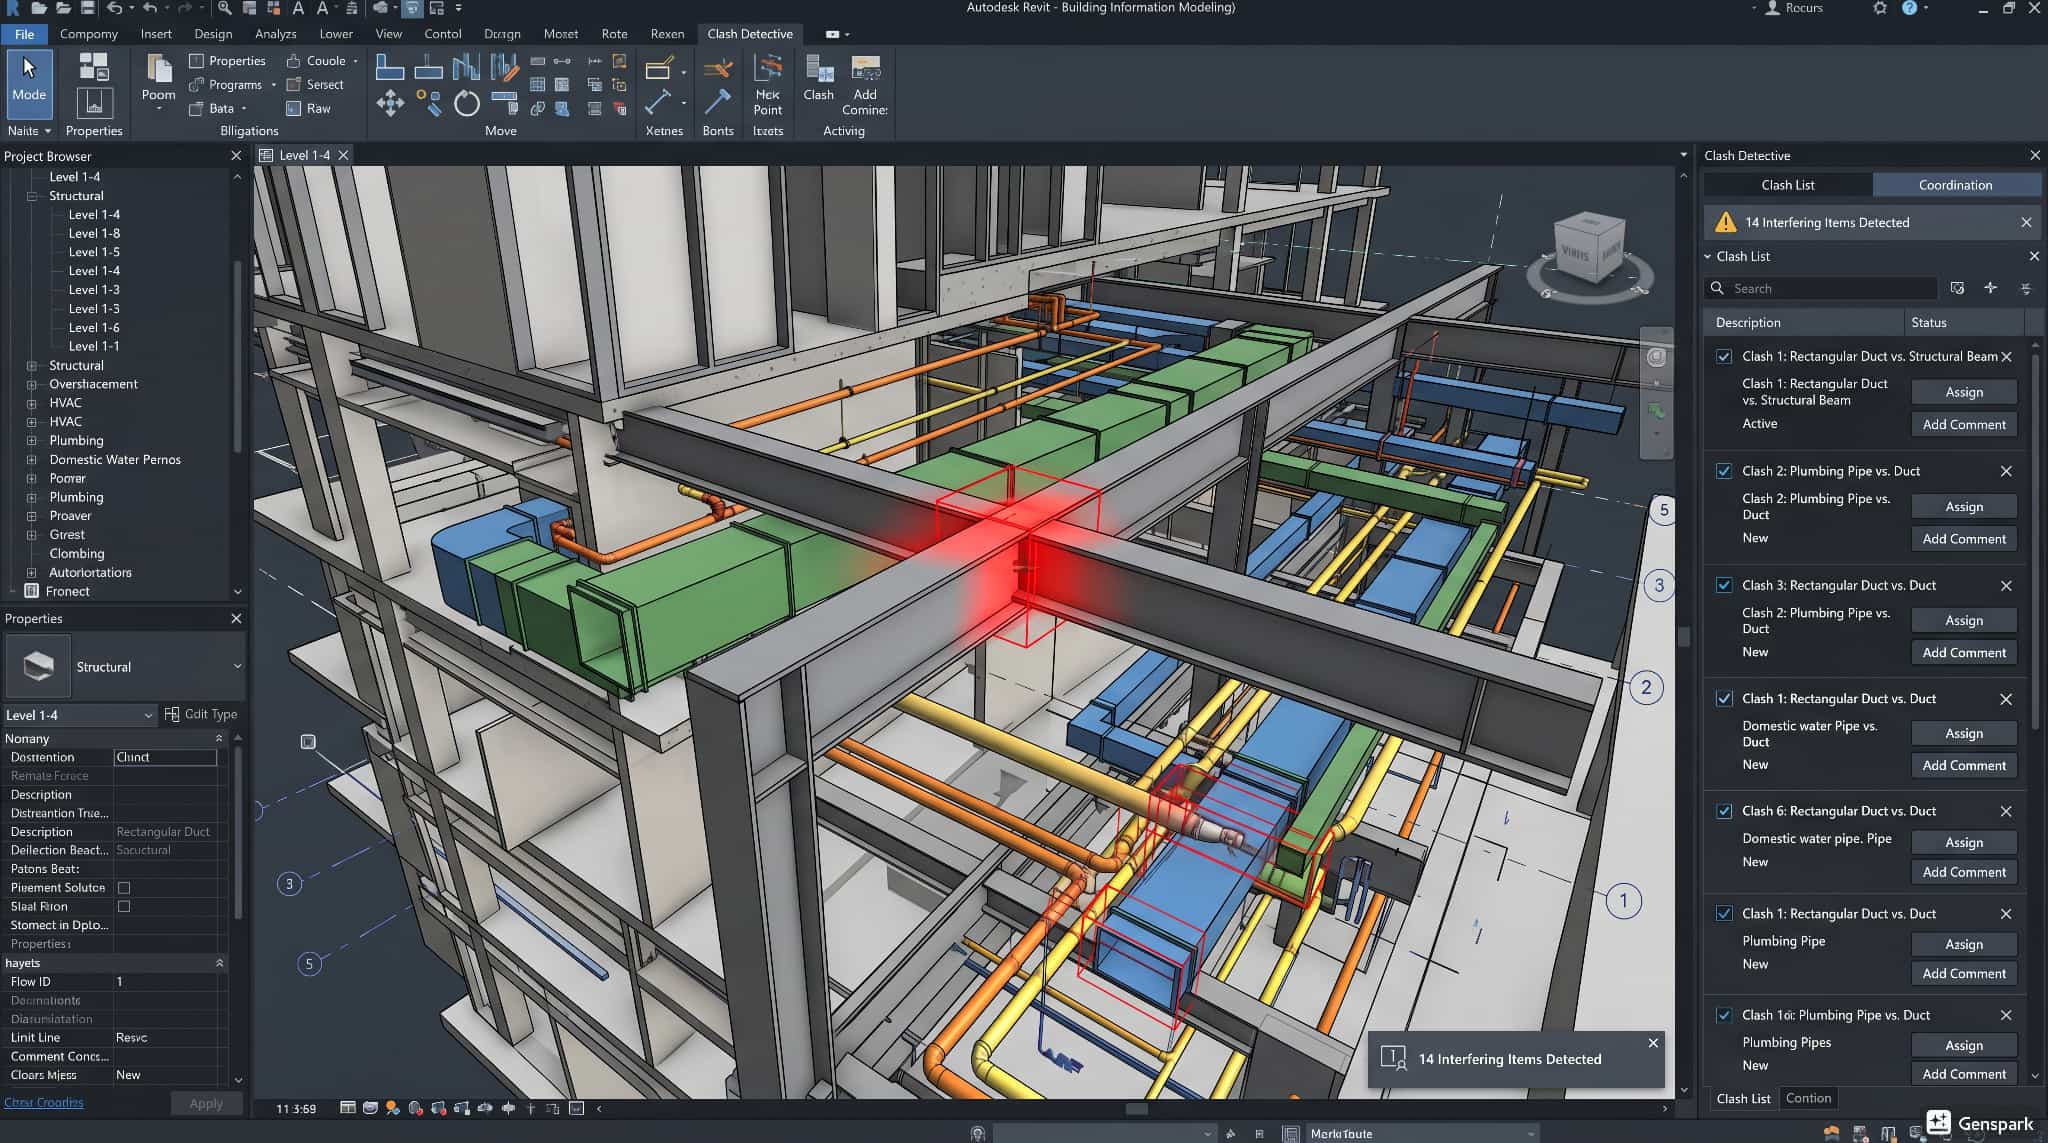Open the Level 1-4 properties dropdown
The width and height of the screenshot is (2048, 1143).
[148, 715]
